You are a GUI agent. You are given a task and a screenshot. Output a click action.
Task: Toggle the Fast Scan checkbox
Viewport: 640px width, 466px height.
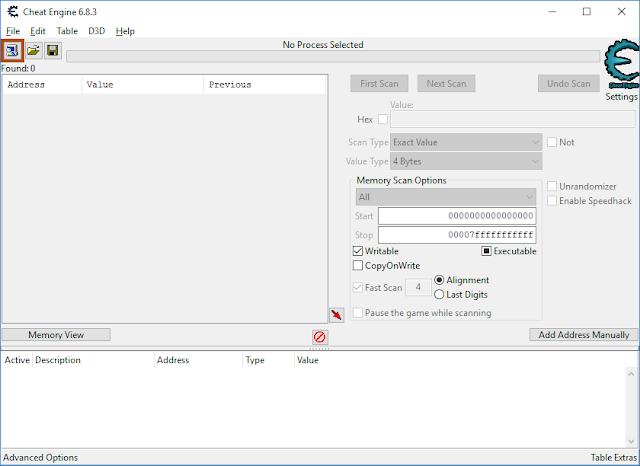[358, 287]
